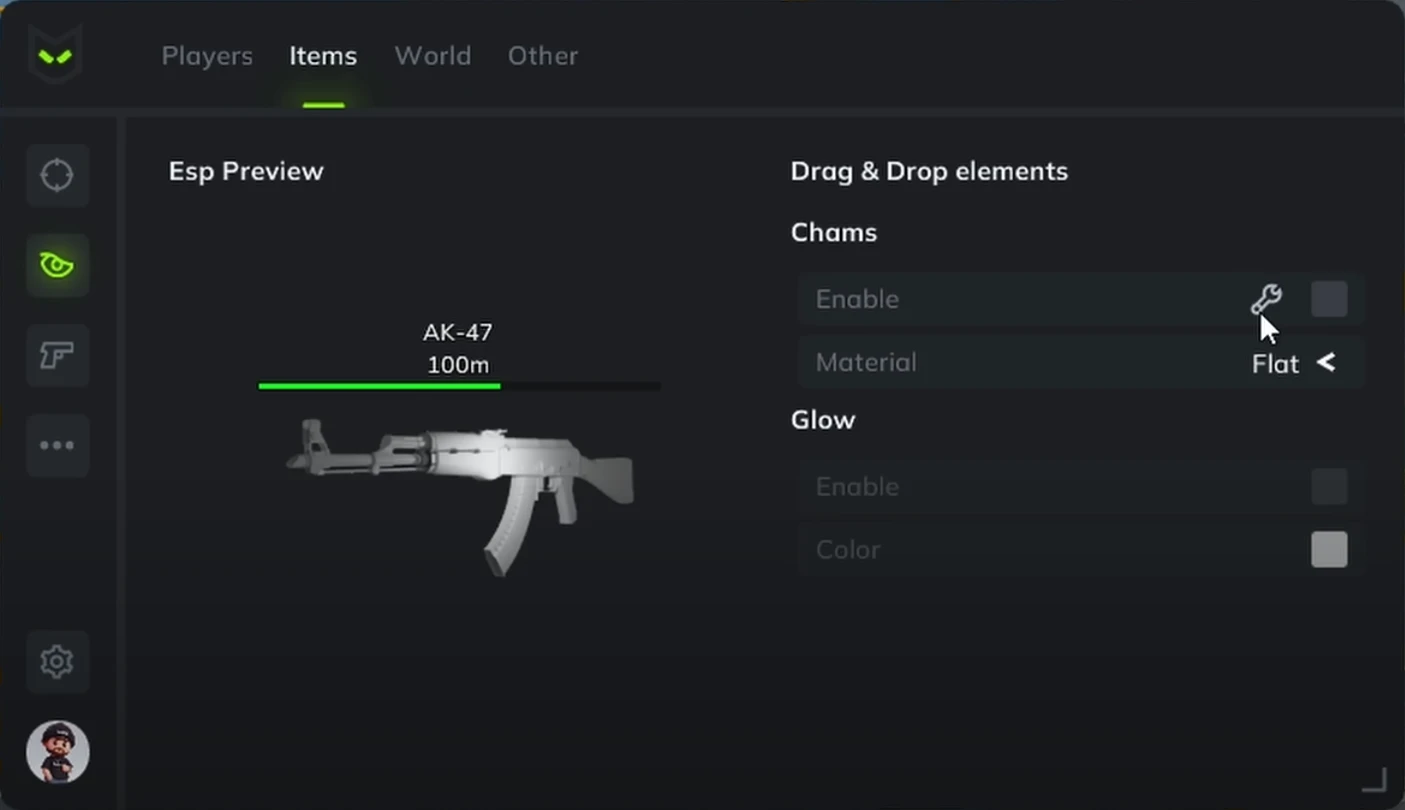Image resolution: width=1405 pixels, height=810 pixels.
Task: Click the AK-47 label in Esp Preview
Action: (458, 332)
